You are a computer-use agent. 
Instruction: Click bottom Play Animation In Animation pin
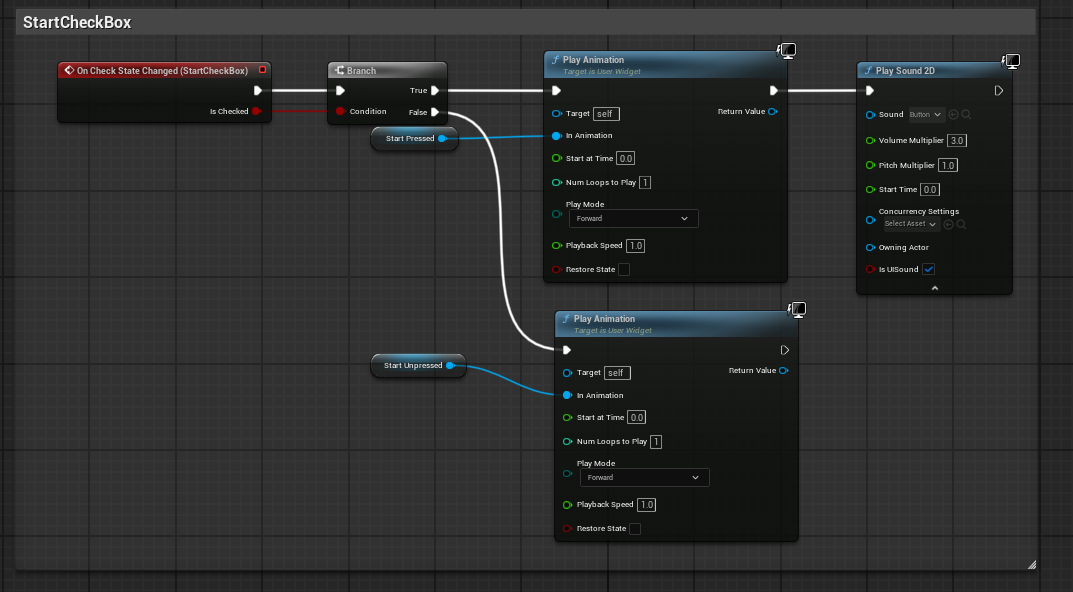(x=567, y=395)
